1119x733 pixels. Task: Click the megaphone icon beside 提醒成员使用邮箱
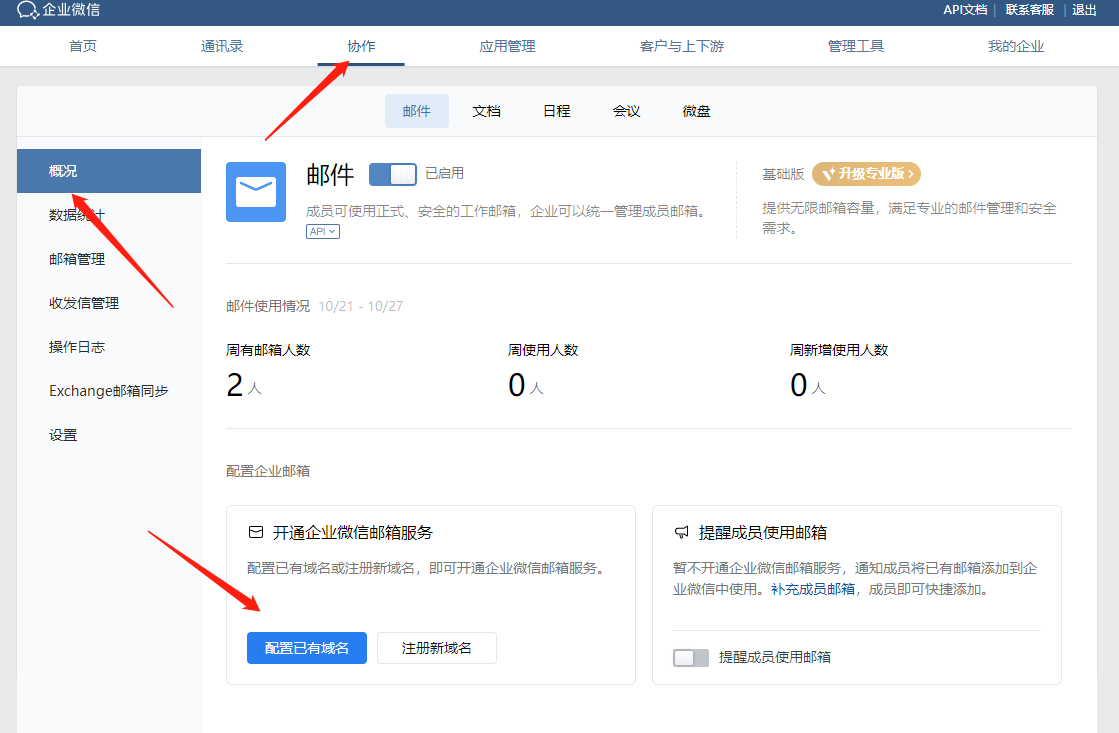[682, 532]
